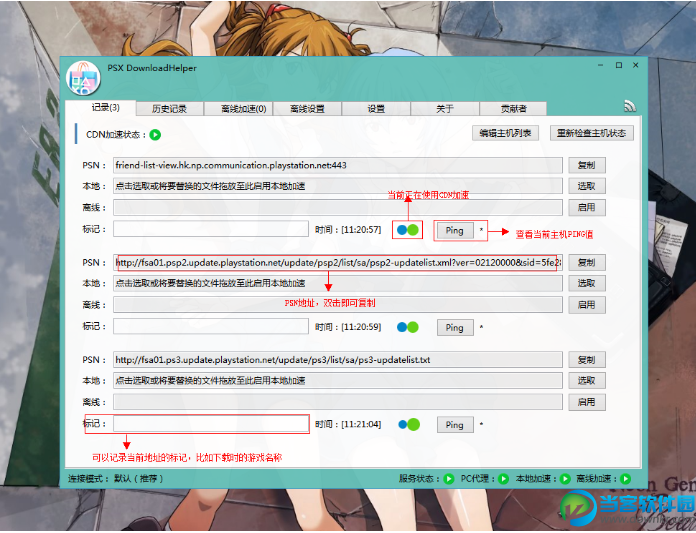Minimize the PSX DownloadHelper window
The height and width of the screenshot is (533, 696).
click(x=601, y=65)
